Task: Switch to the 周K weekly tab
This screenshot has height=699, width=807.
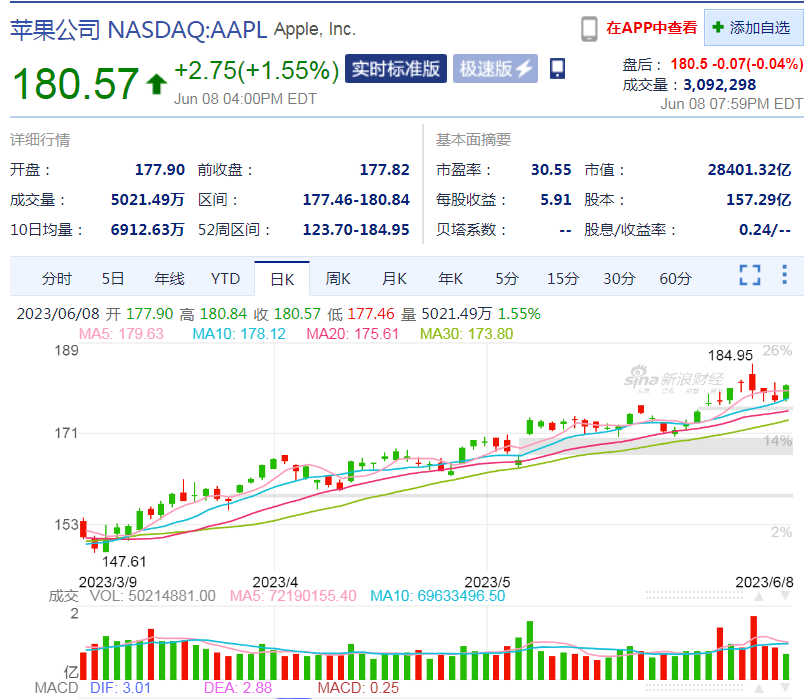Action: [x=338, y=278]
